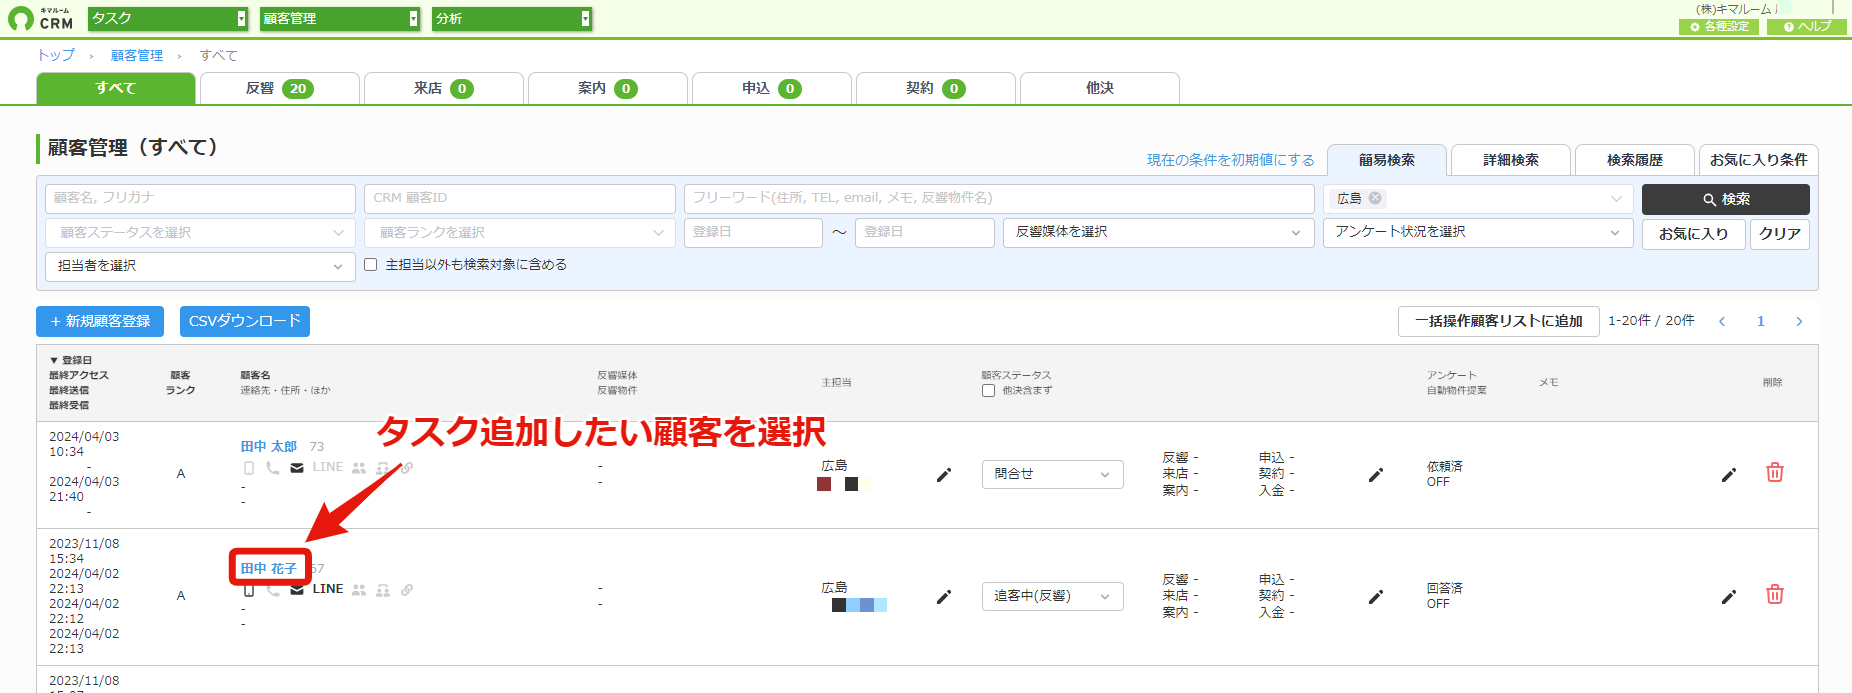The height and width of the screenshot is (693, 1852).
Task: Open the 顧客ステータスを選択 dropdown
Action: click(200, 233)
